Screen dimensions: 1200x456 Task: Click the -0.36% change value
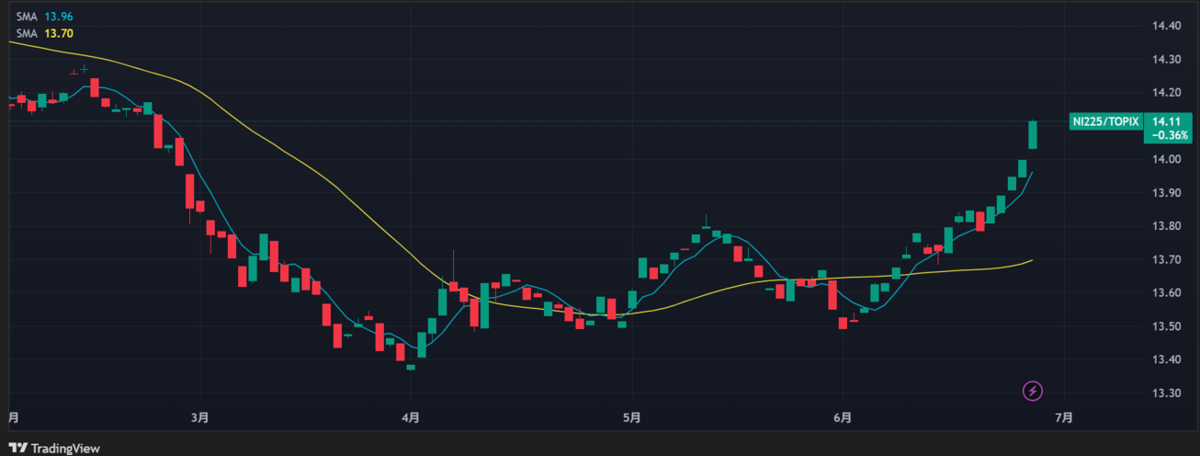click(x=1168, y=135)
